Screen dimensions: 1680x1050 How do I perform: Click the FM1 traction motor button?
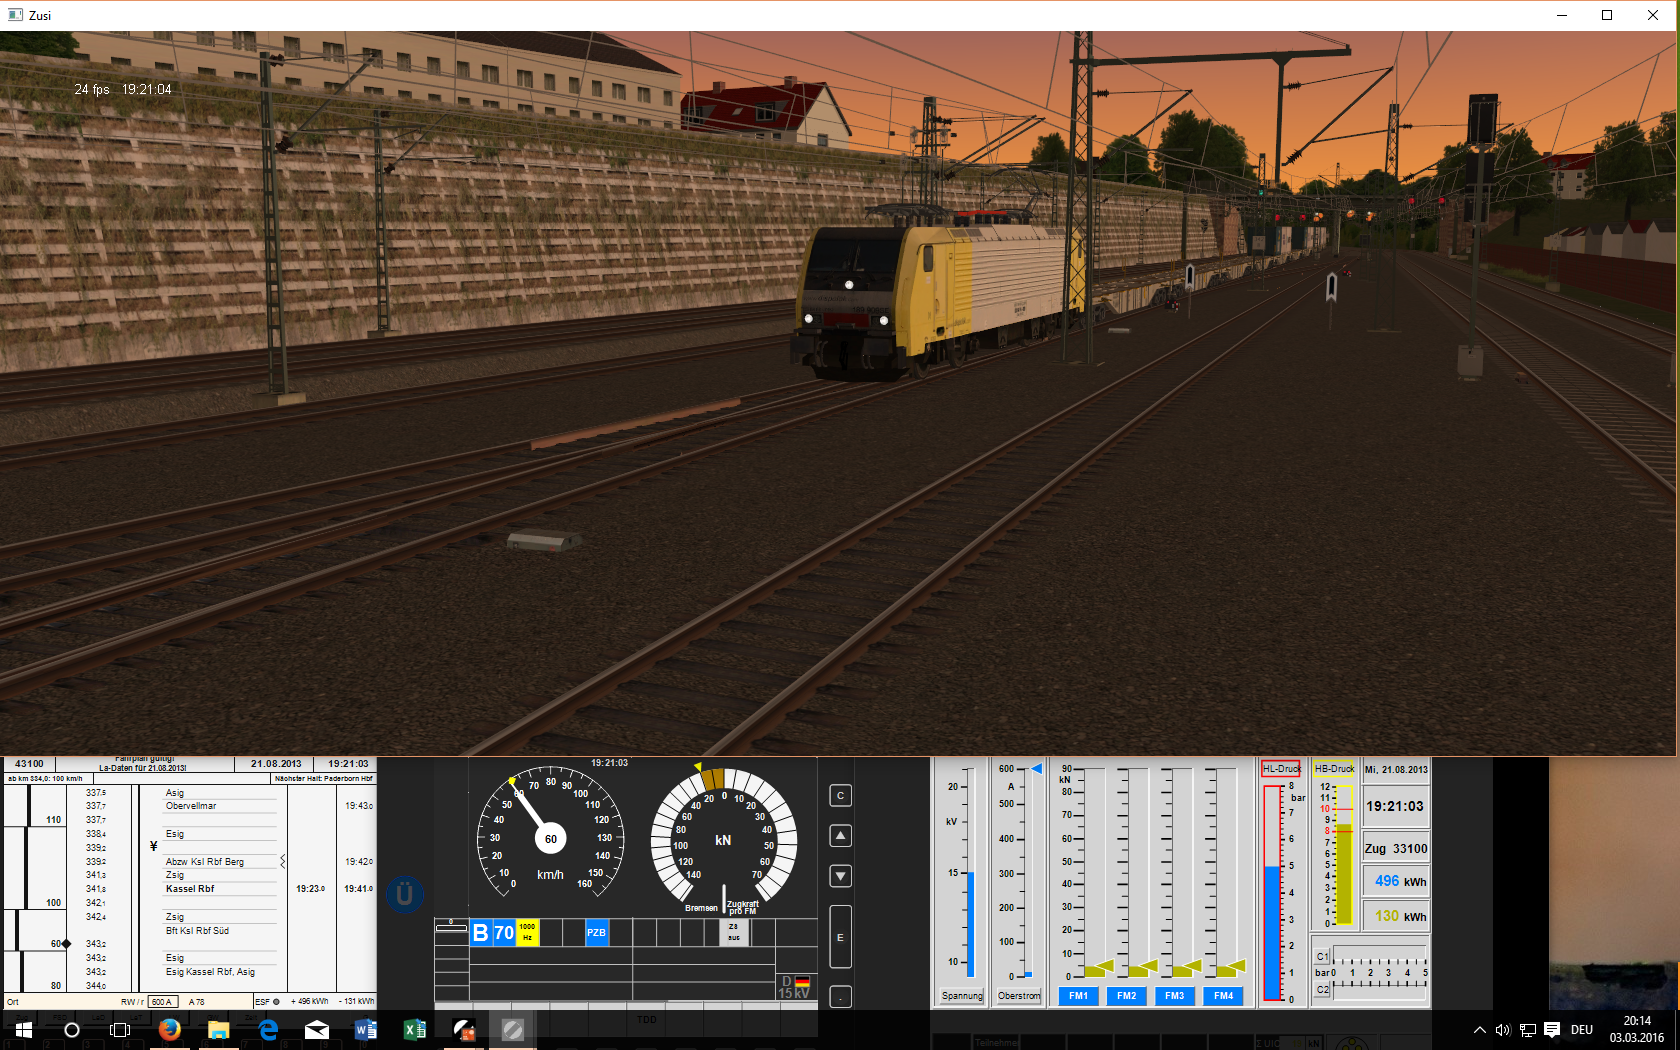point(1078,996)
